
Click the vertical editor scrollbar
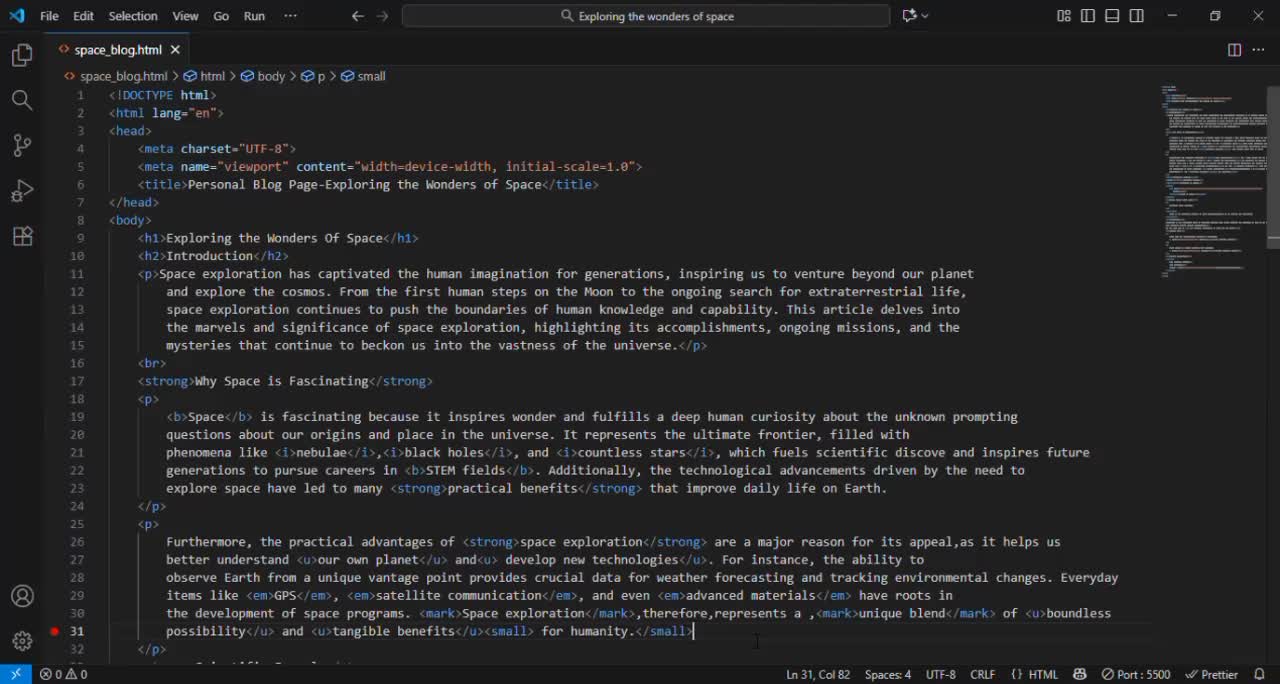click(x=1273, y=166)
